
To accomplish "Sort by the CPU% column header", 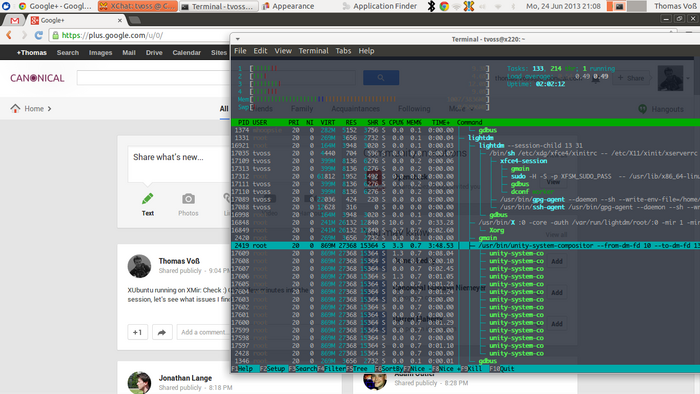I will tap(396, 122).
